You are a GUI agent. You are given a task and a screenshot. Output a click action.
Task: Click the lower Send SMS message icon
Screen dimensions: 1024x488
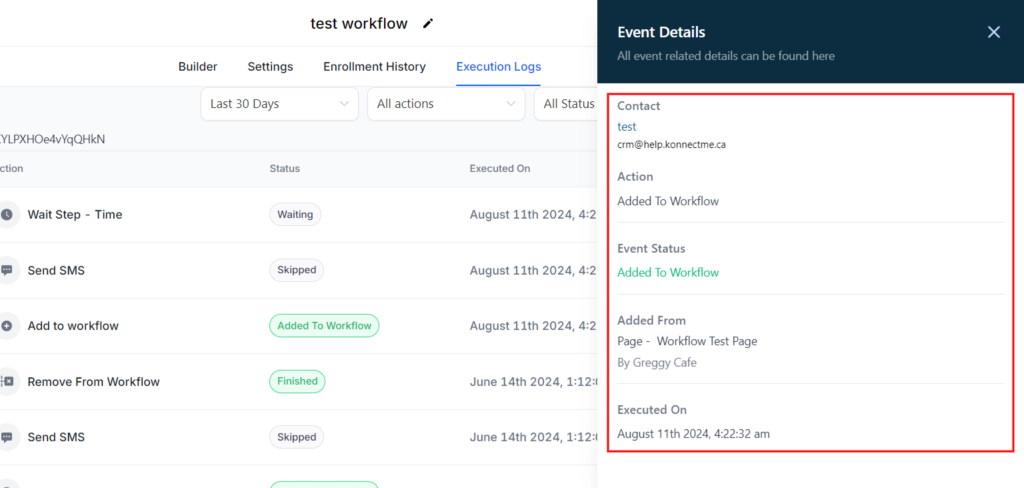pyautogui.click(x=8, y=437)
